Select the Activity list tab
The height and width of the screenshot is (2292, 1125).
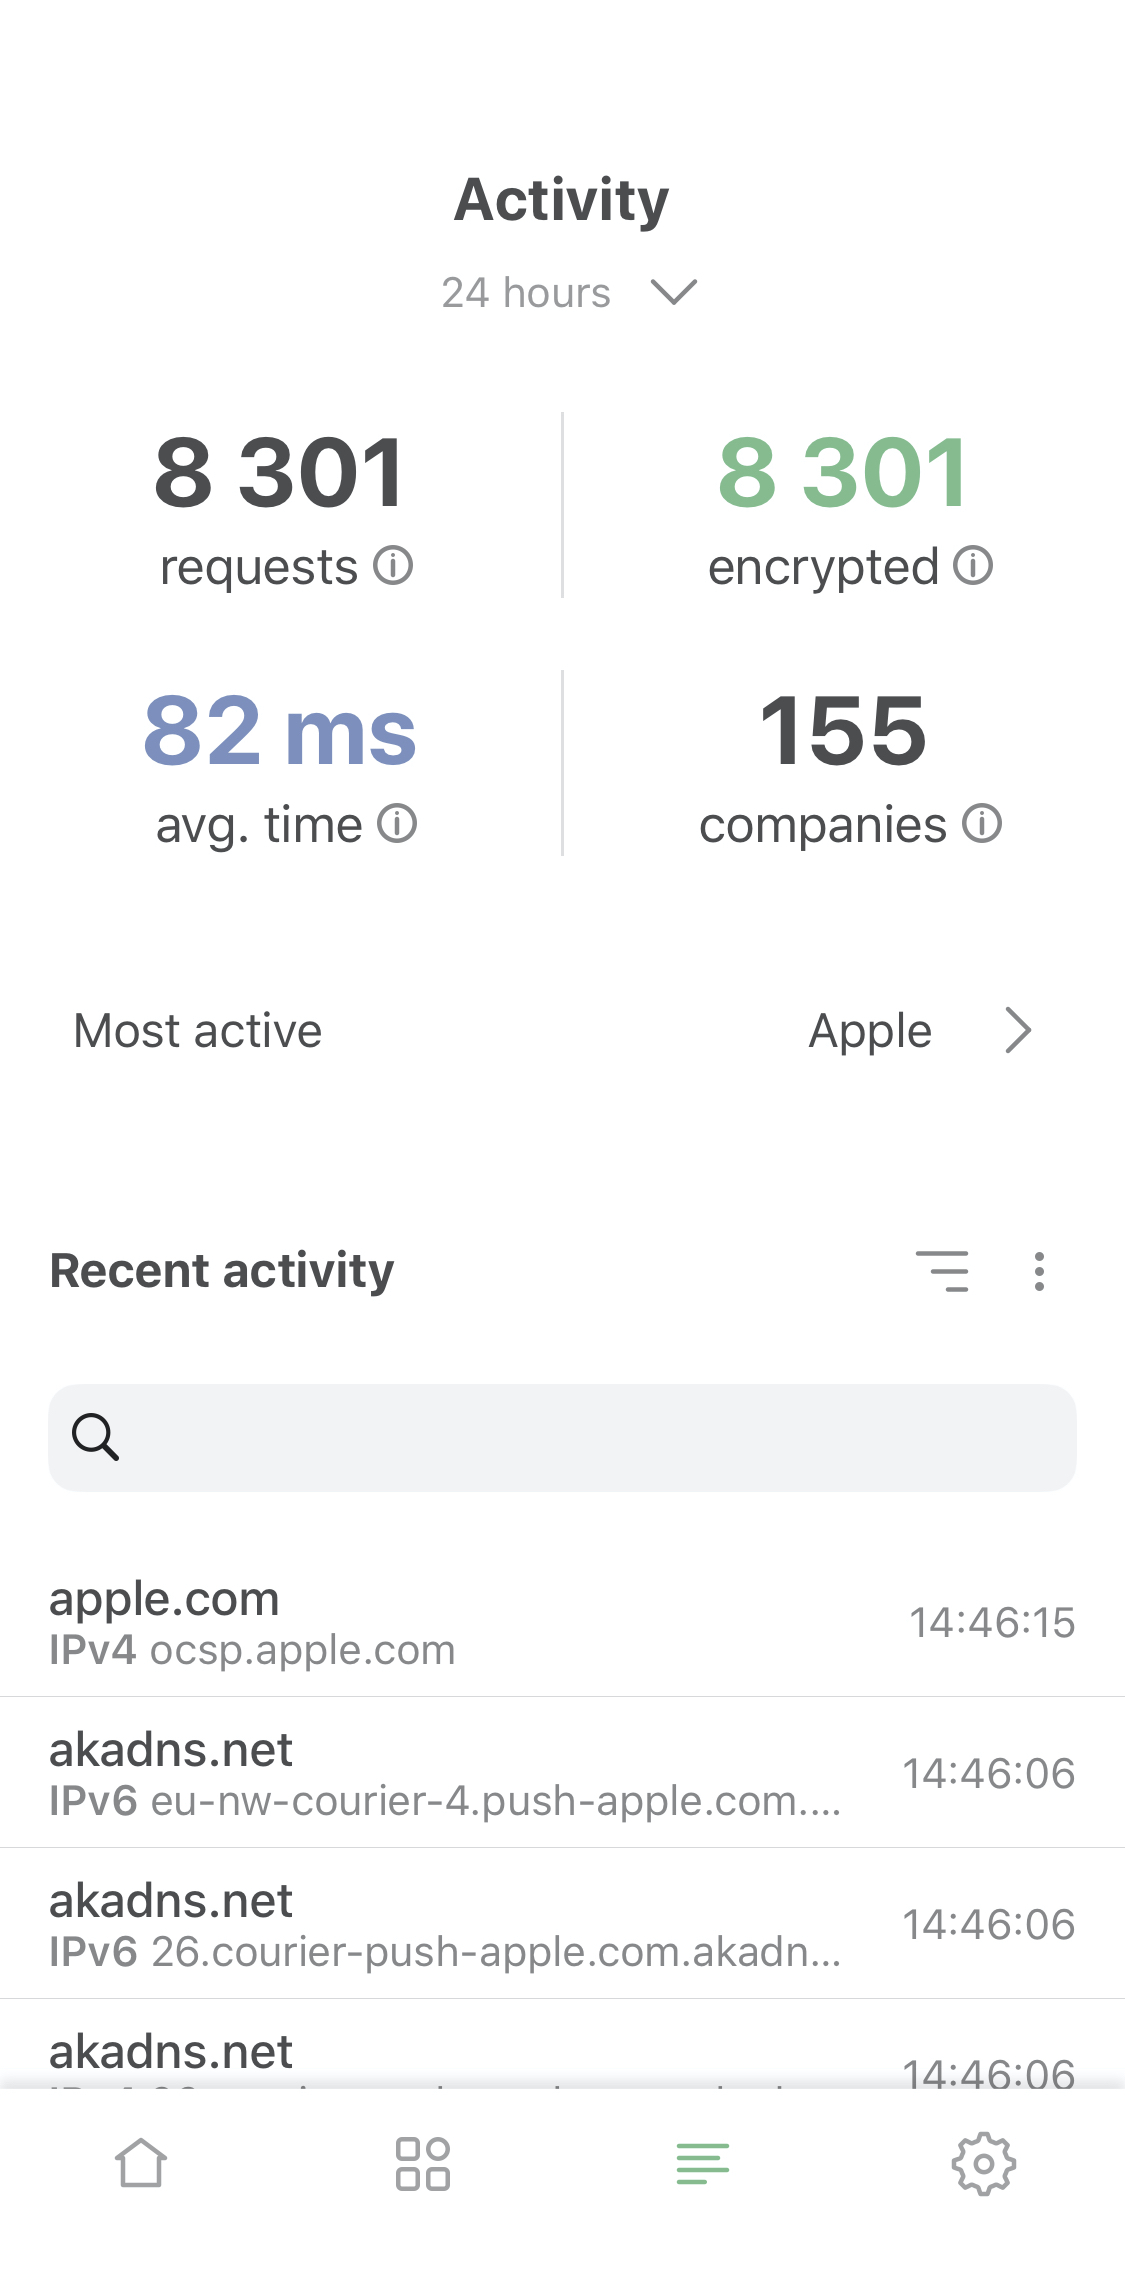pyautogui.click(x=702, y=2164)
